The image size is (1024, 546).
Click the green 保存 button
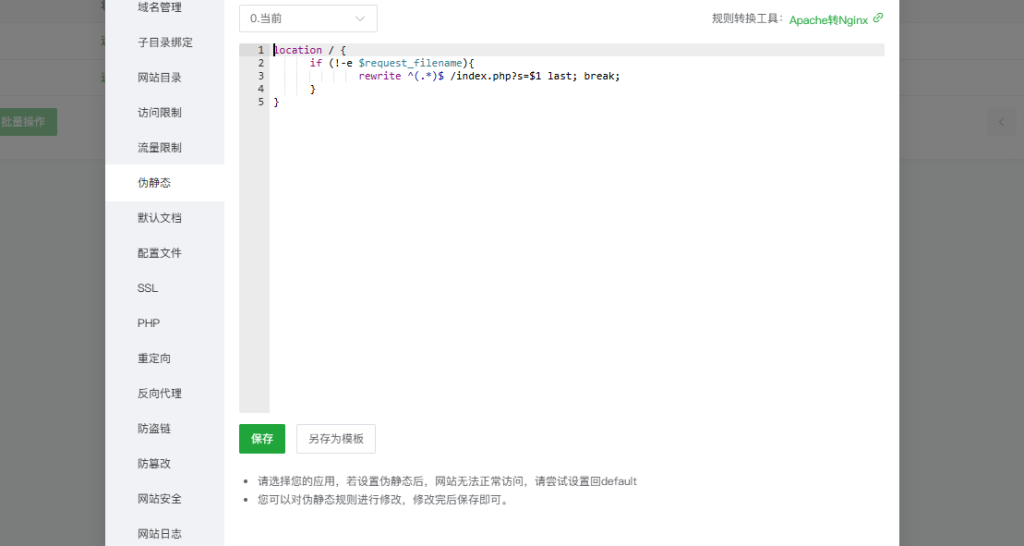click(x=262, y=439)
